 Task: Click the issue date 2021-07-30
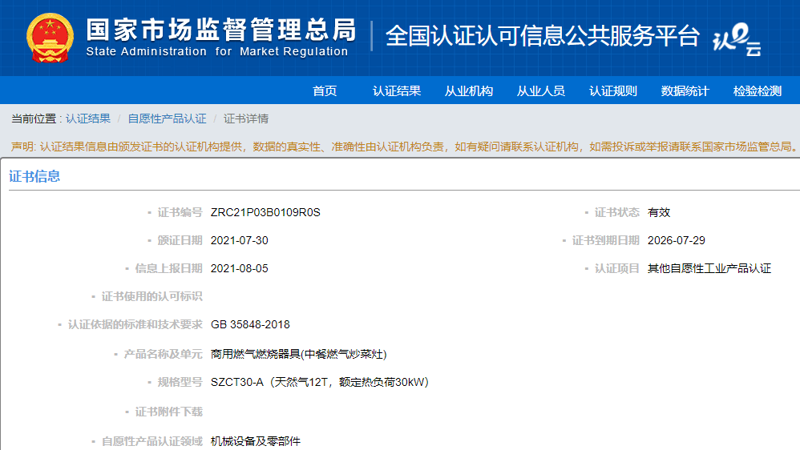(239, 240)
